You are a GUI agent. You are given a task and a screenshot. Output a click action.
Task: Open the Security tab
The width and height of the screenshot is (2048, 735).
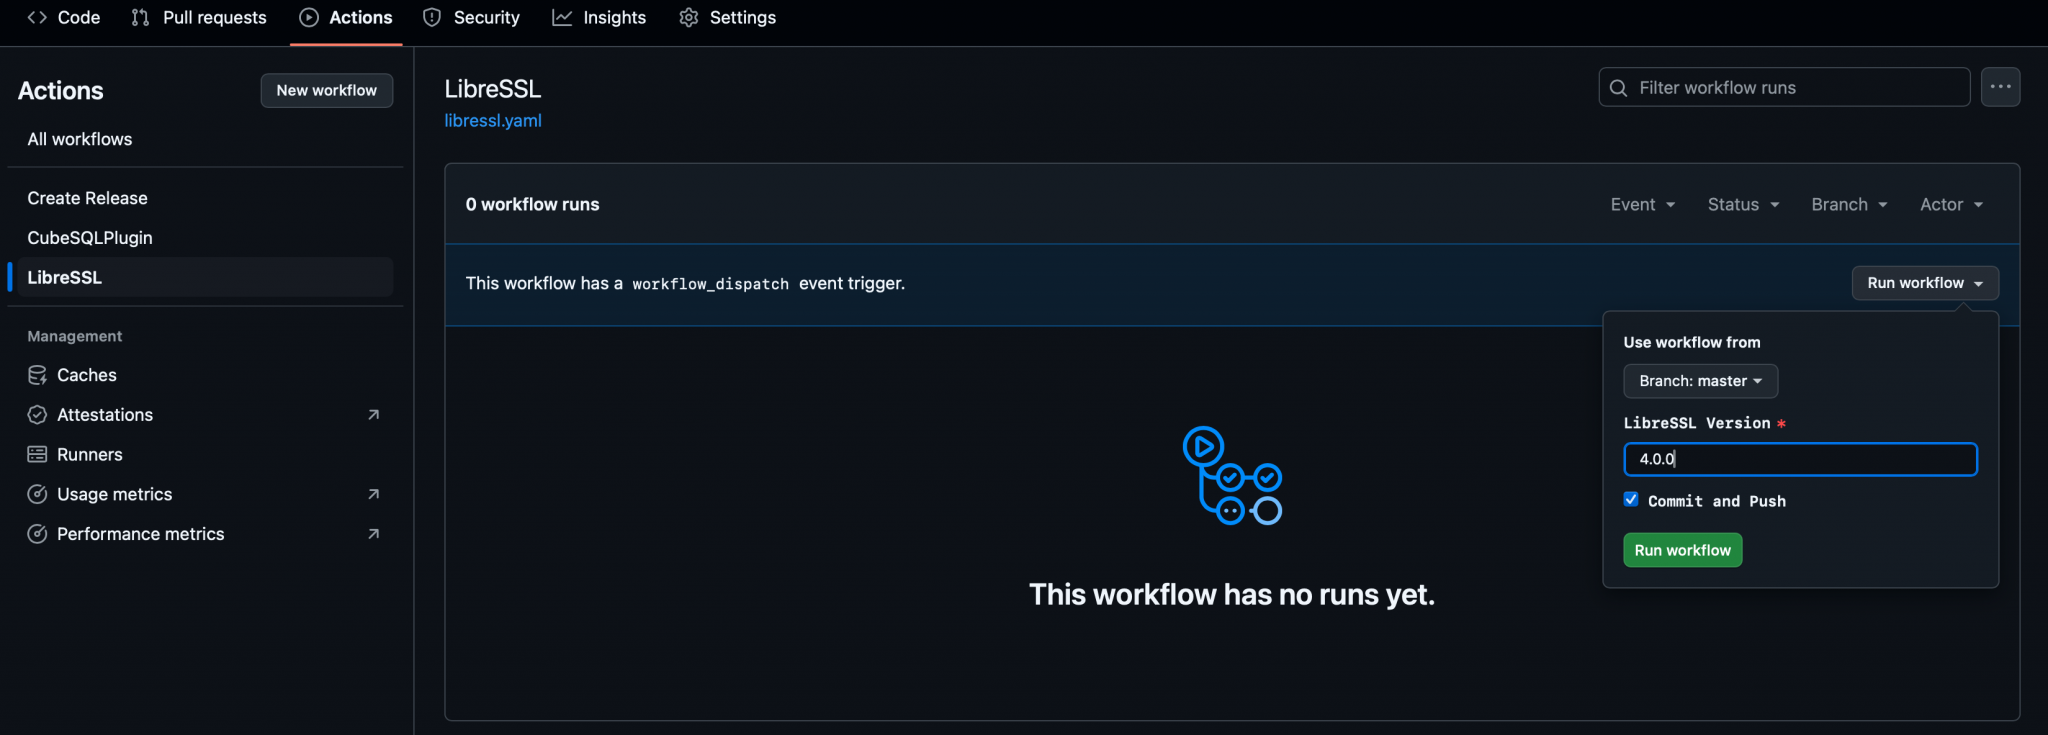471,18
